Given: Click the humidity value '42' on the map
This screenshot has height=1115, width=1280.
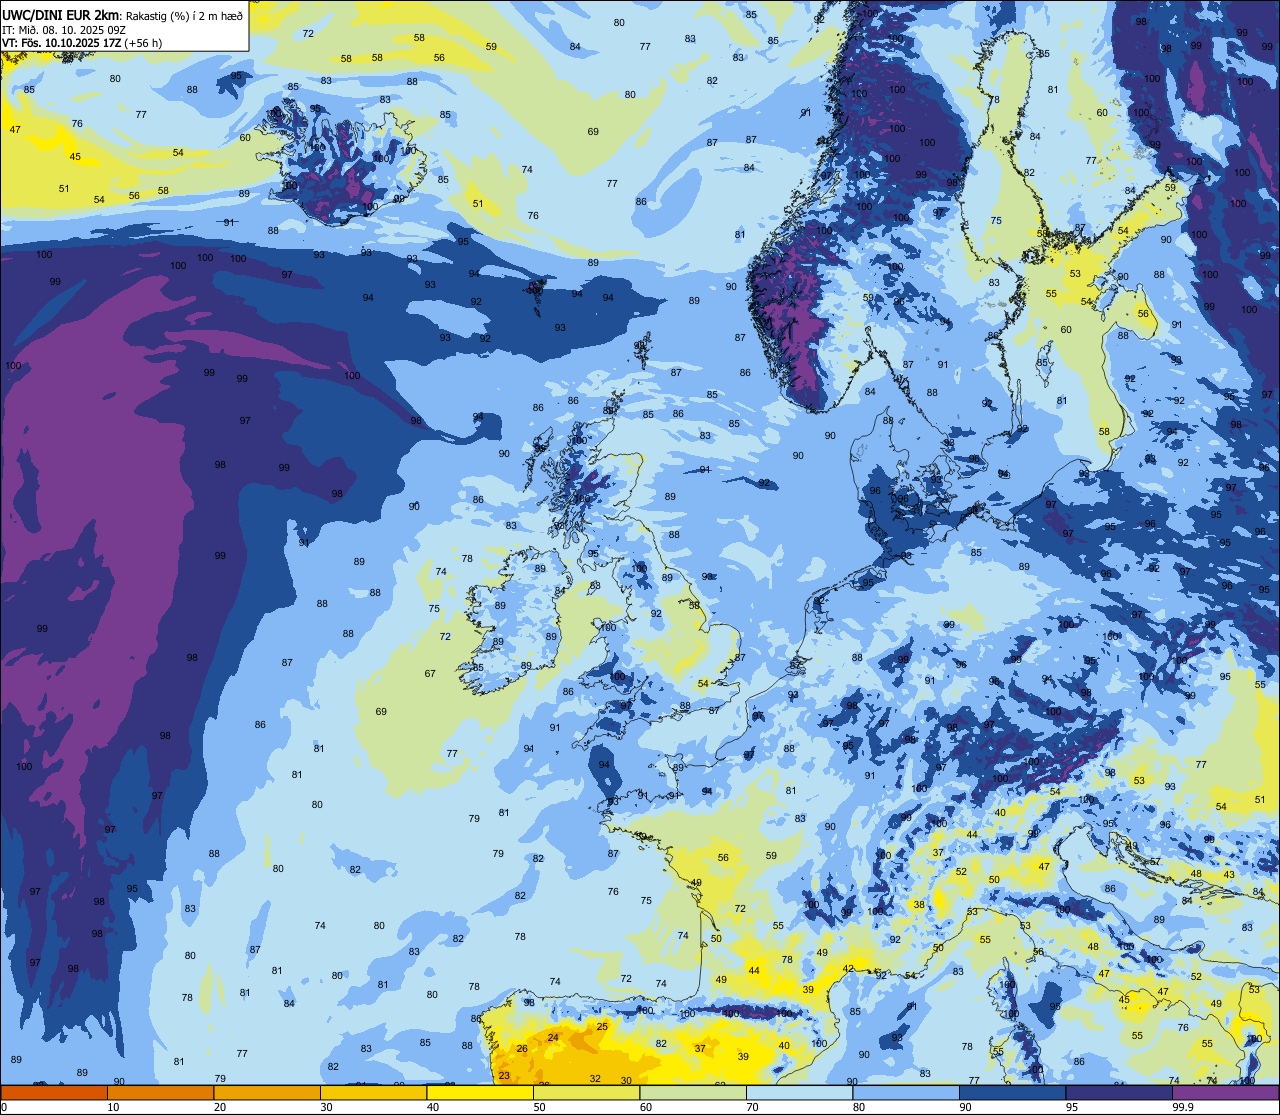Looking at the screenshot, I should [x=848, y=968].
